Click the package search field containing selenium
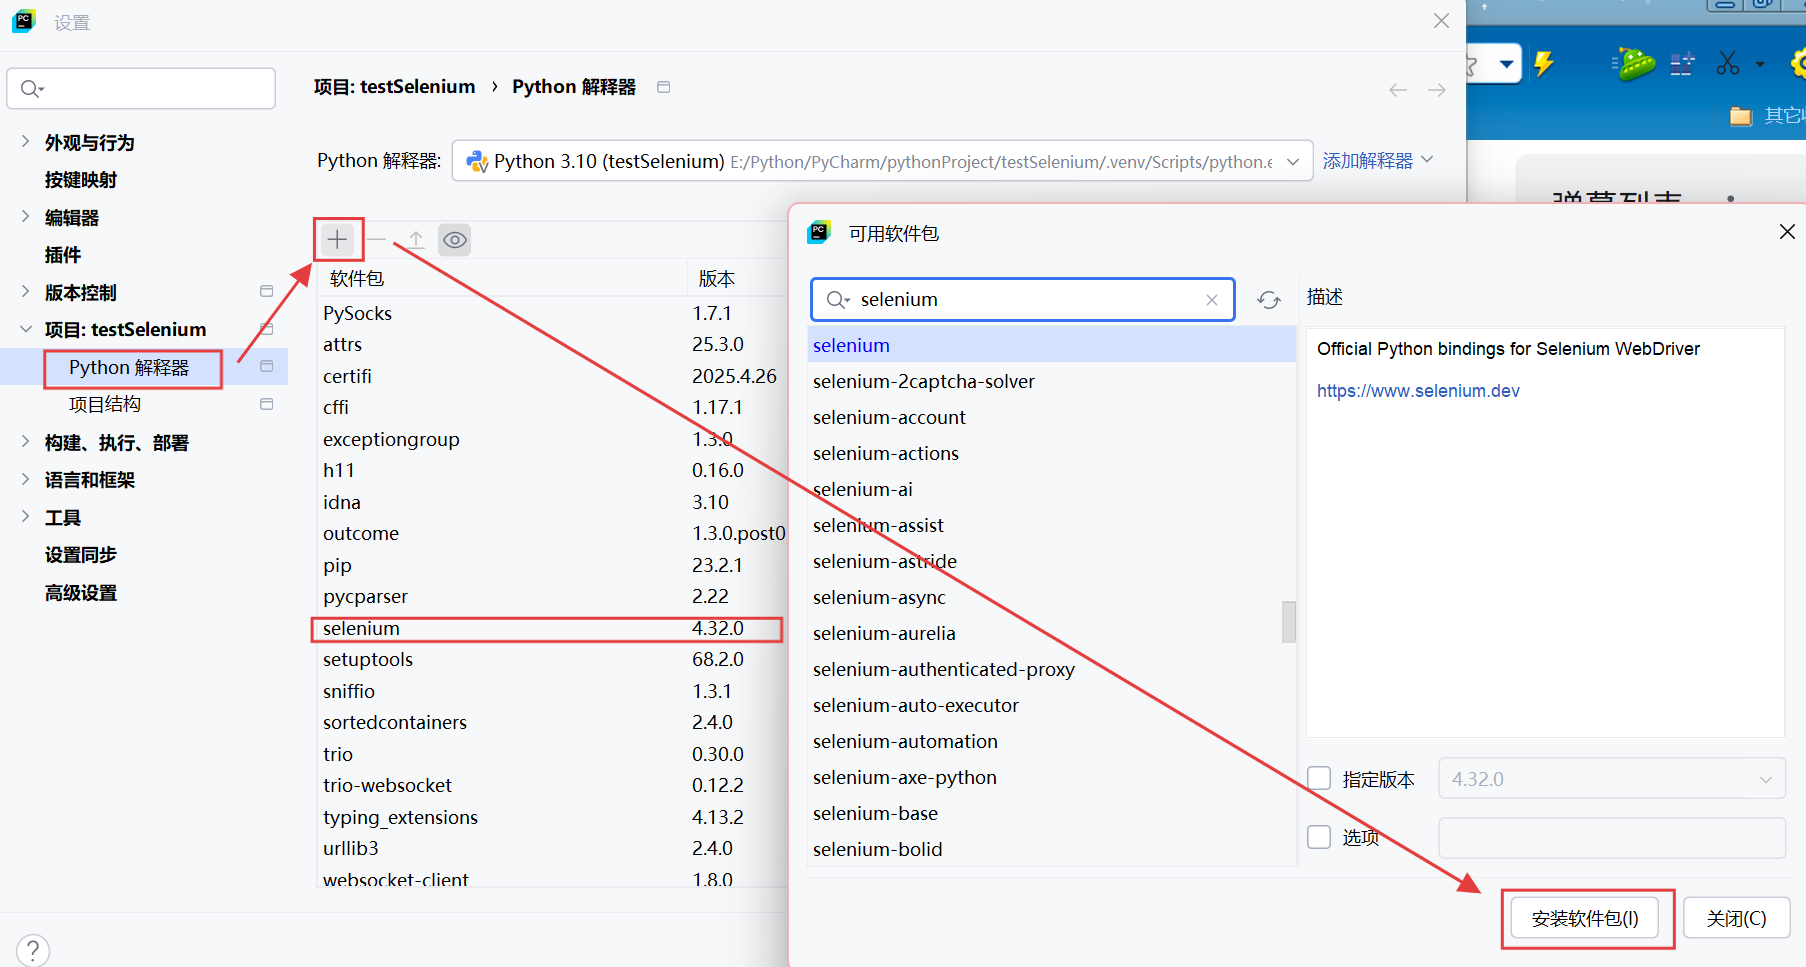This screenshot has height=967, width=1806. pos(1022,300)
